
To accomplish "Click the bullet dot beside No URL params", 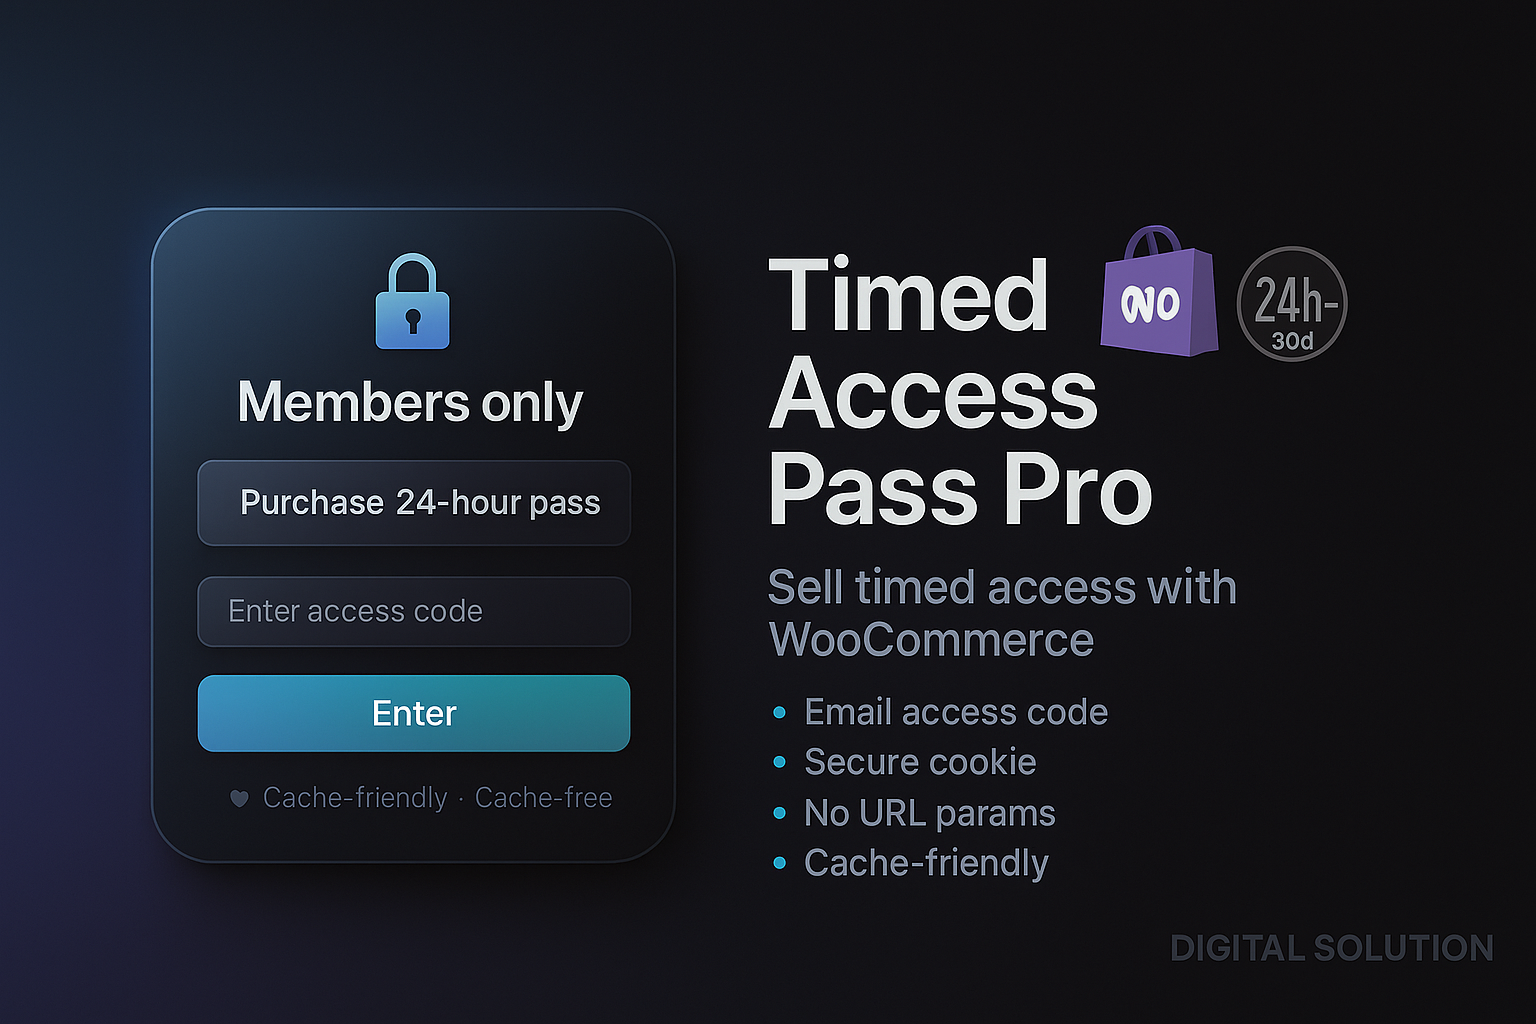I will point(780,813).
